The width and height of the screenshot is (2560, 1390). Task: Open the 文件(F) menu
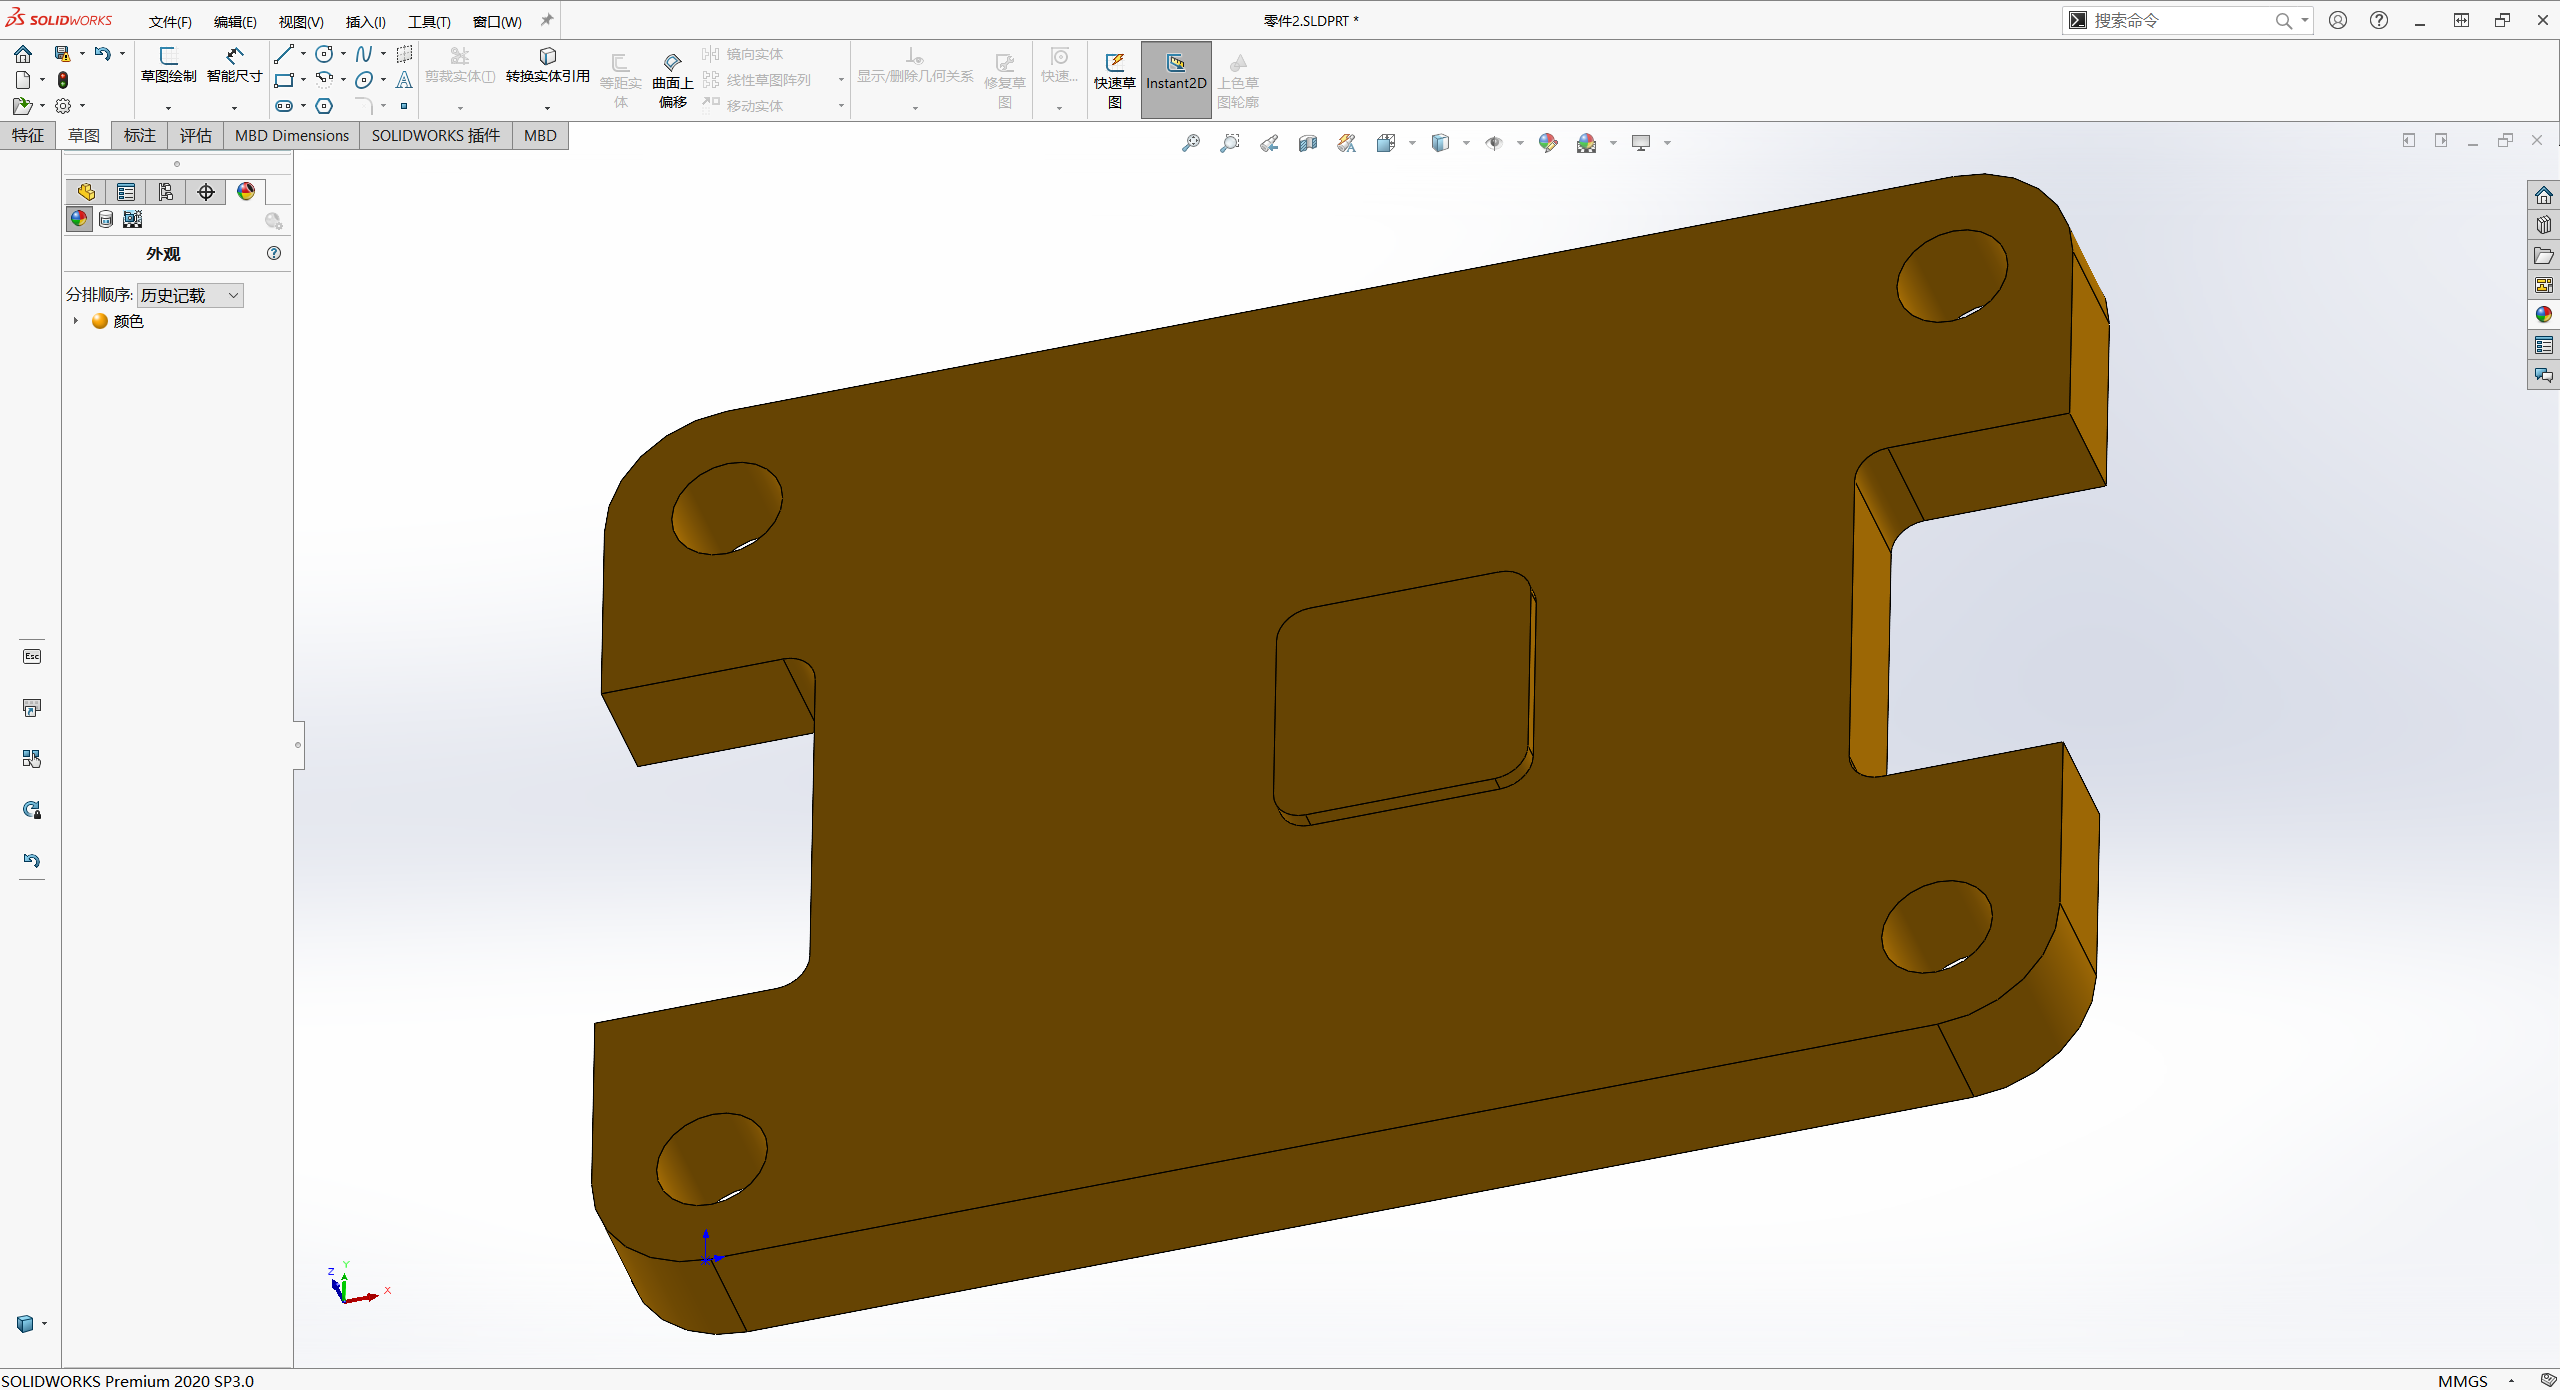click(170, 22)
